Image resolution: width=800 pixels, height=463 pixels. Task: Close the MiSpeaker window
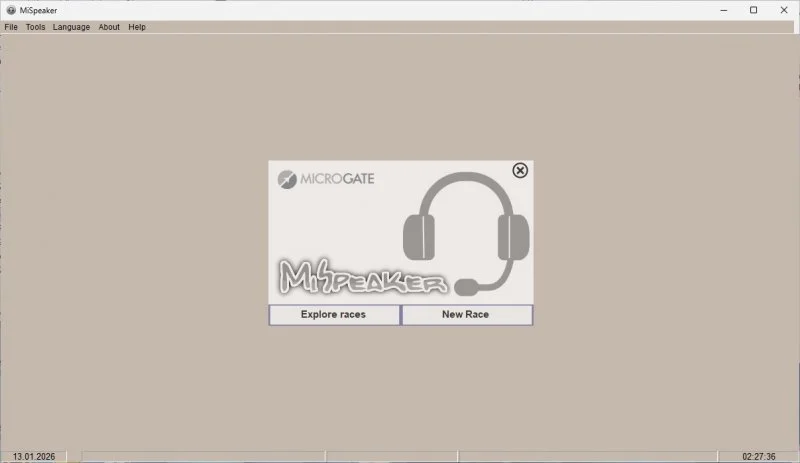tap(784, 10)
